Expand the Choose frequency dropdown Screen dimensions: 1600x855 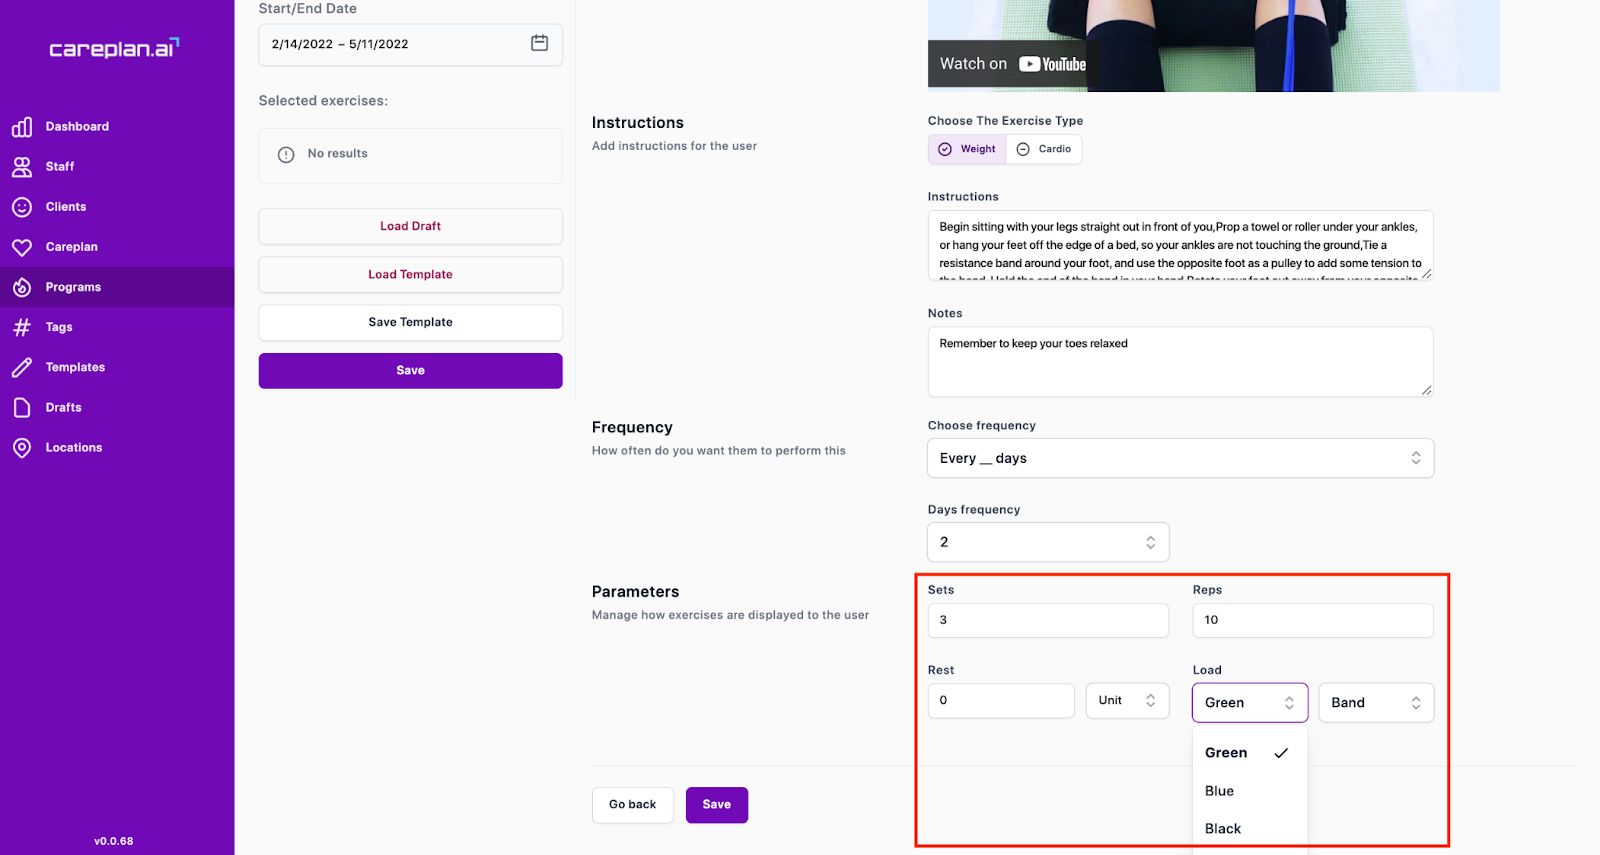click(x=1180, y=458)
